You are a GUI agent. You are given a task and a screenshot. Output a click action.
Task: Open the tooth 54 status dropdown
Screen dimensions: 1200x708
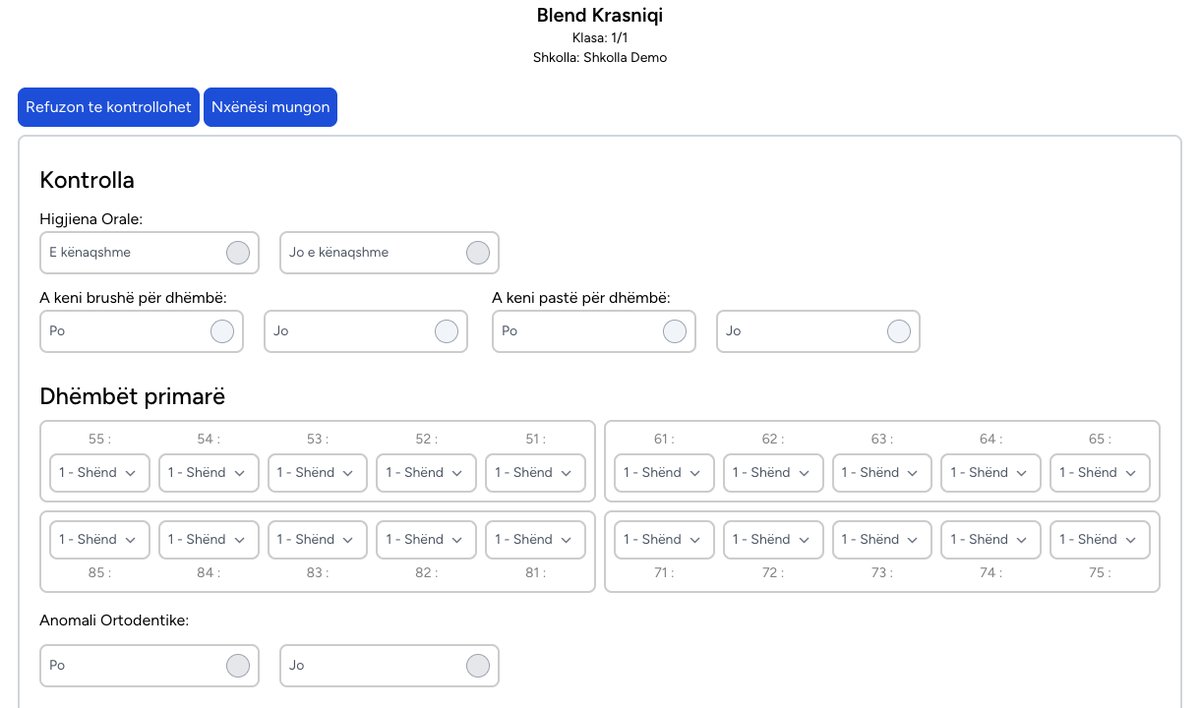209,473
